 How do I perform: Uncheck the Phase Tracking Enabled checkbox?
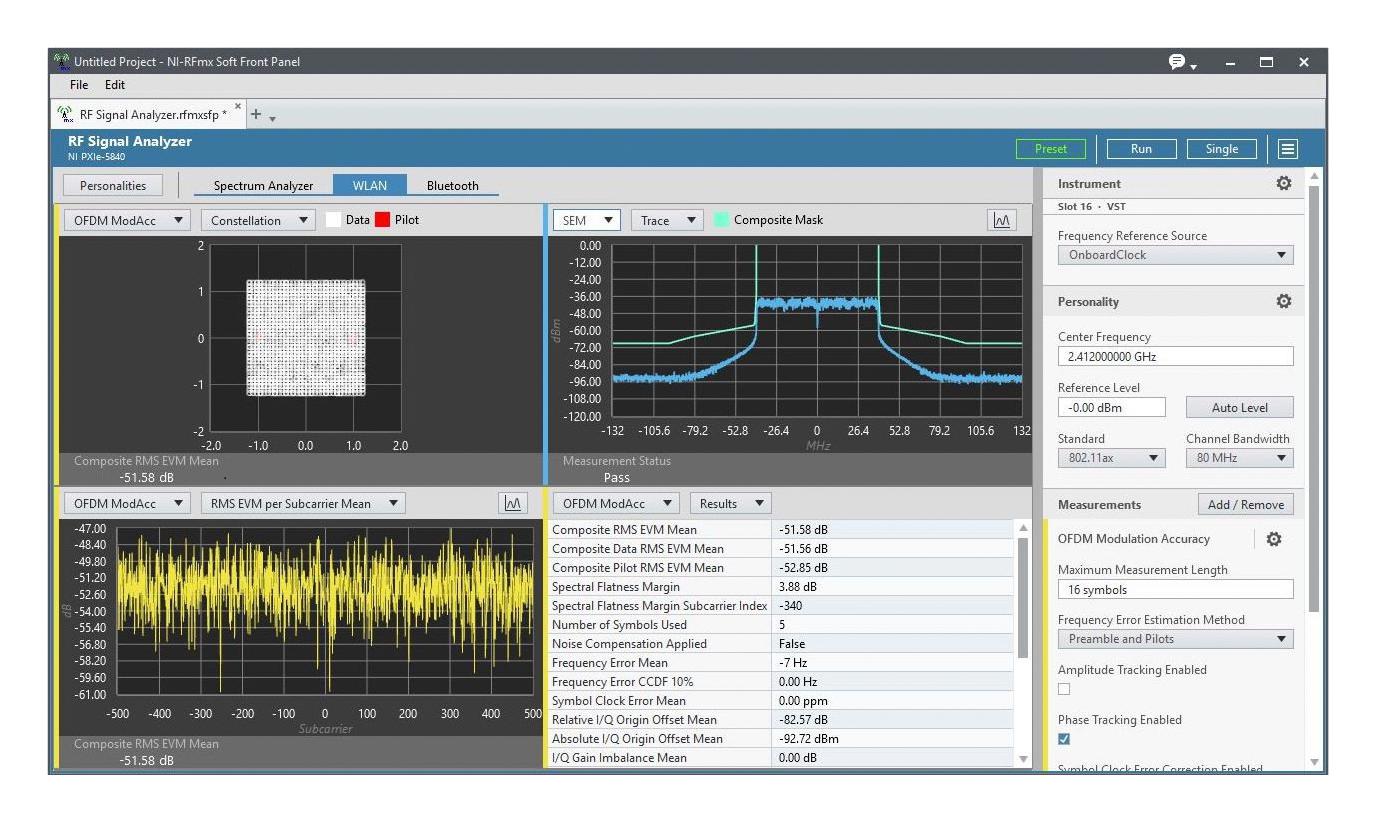pyautogui.click(x=1064, y=739)
